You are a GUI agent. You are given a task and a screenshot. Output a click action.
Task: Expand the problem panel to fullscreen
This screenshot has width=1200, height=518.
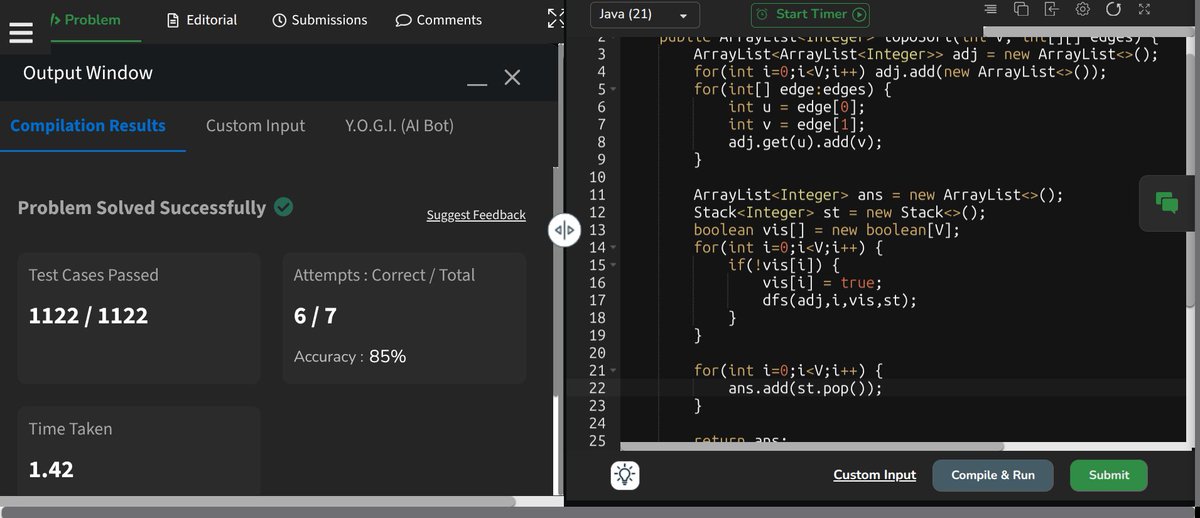(x=556, y=17)
